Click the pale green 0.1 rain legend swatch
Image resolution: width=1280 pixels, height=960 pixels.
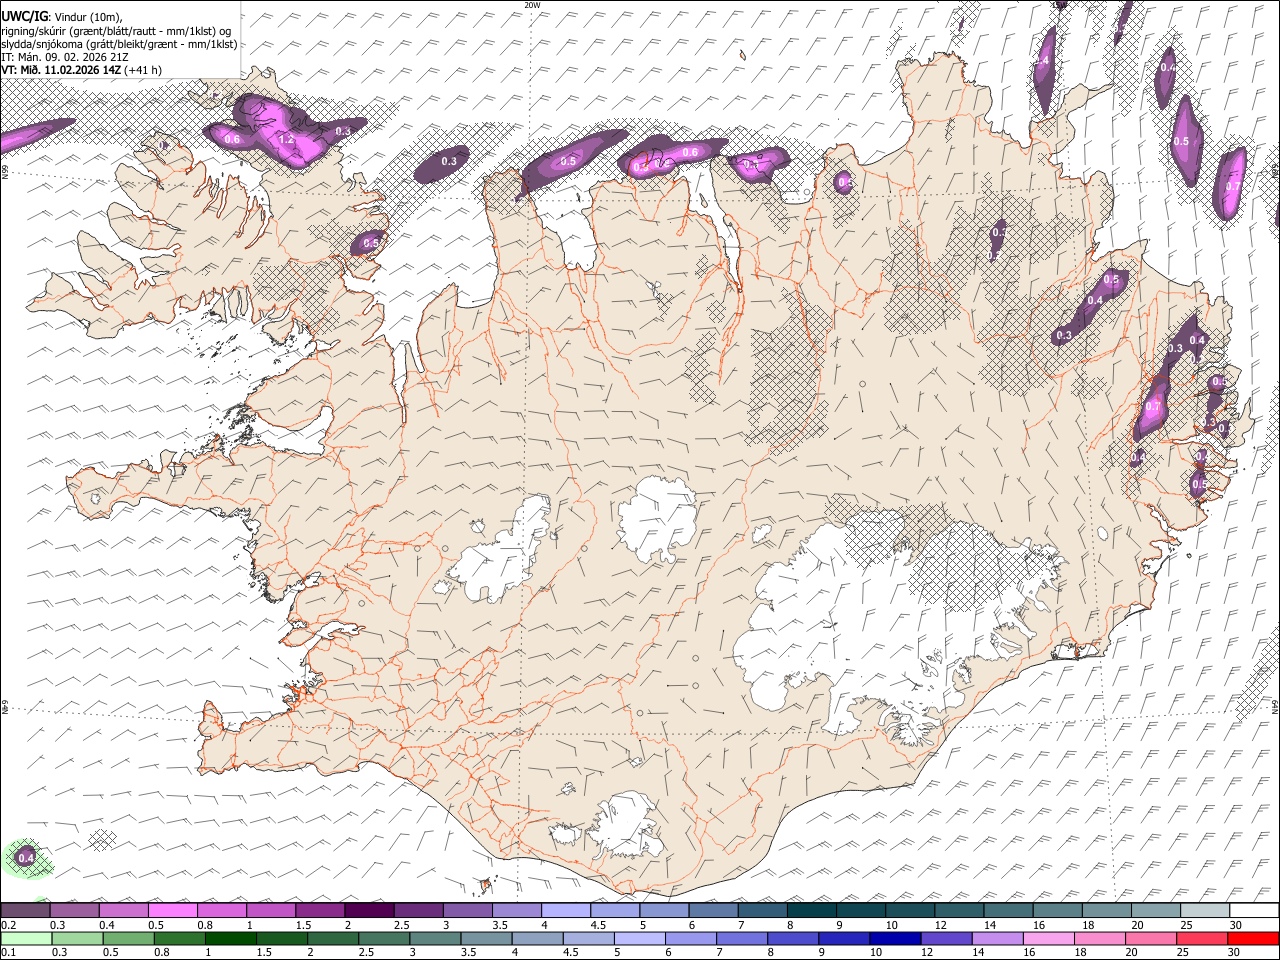tap(25, 938)
